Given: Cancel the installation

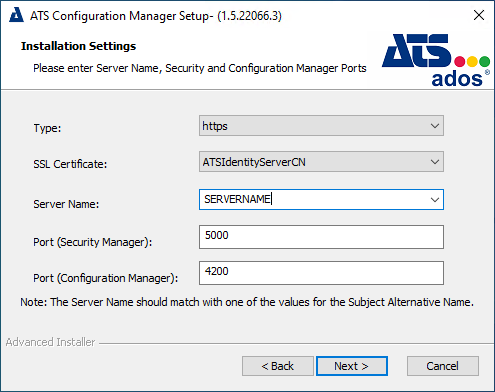Looking at the screenshot, I should 443,366.
